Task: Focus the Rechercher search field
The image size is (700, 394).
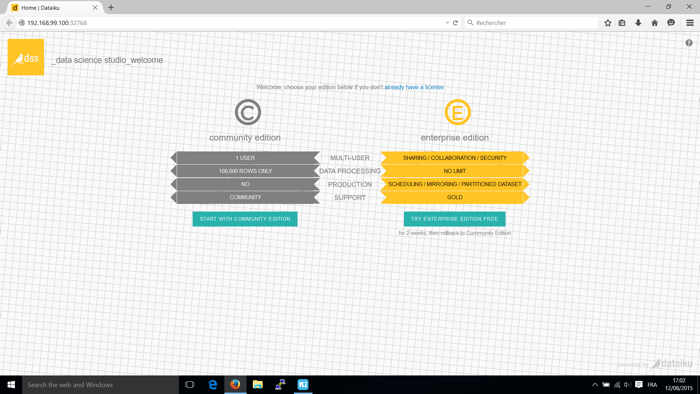Action: coord(531,23)
